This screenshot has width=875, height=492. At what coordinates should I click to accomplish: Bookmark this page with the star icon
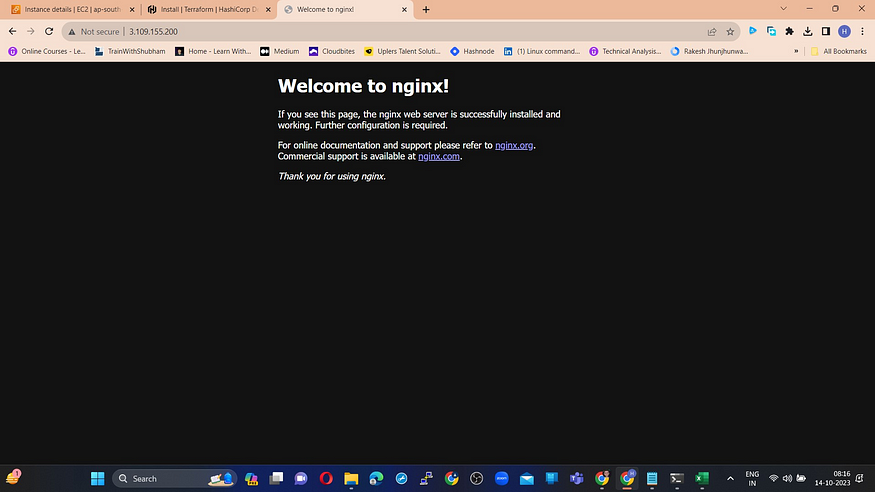[730, 32]
